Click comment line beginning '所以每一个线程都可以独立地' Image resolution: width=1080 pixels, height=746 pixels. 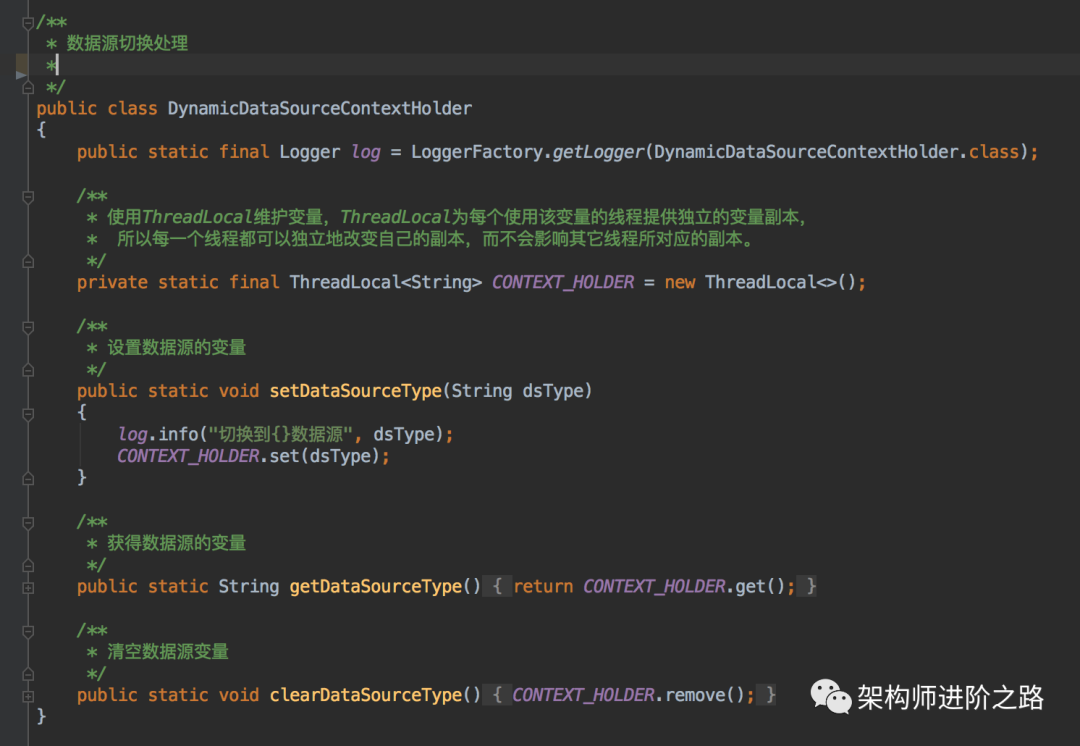click(x=437, y=240)
